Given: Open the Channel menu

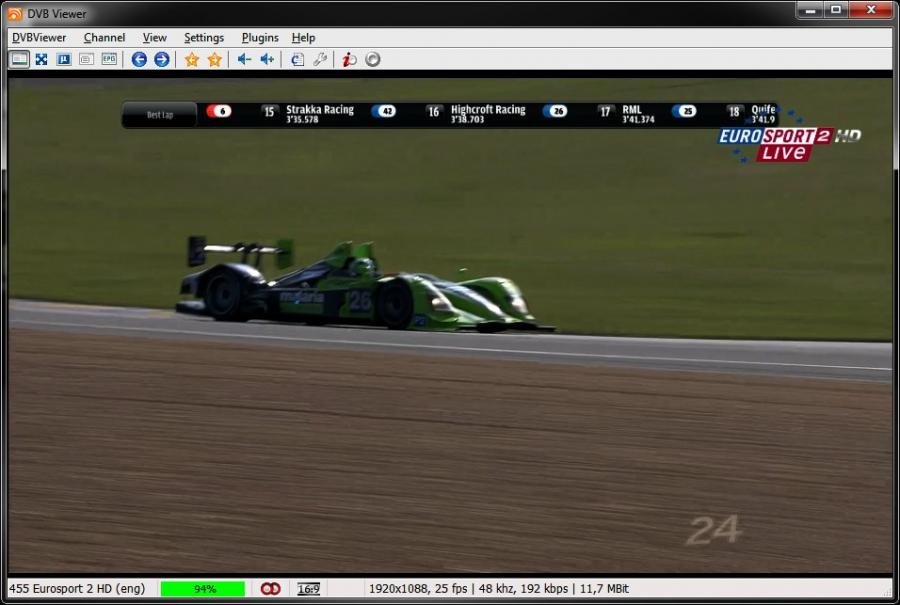Looking at the screenshot, I should tap(104, 37).
